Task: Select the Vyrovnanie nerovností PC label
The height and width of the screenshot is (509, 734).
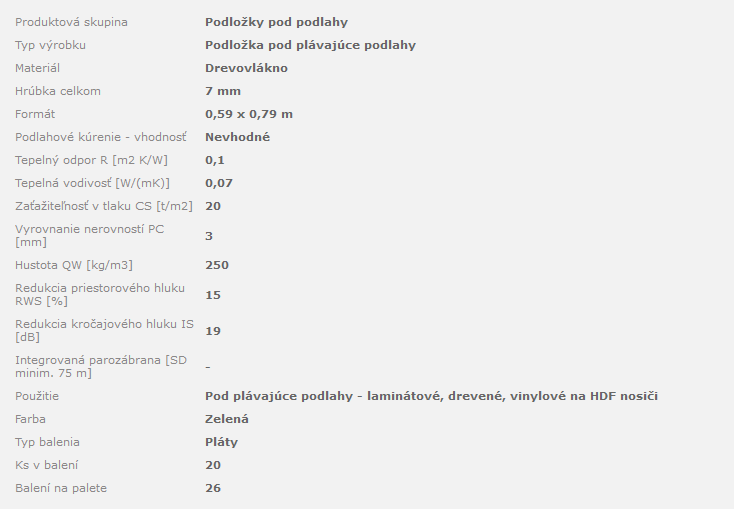Action: (89, 236)
